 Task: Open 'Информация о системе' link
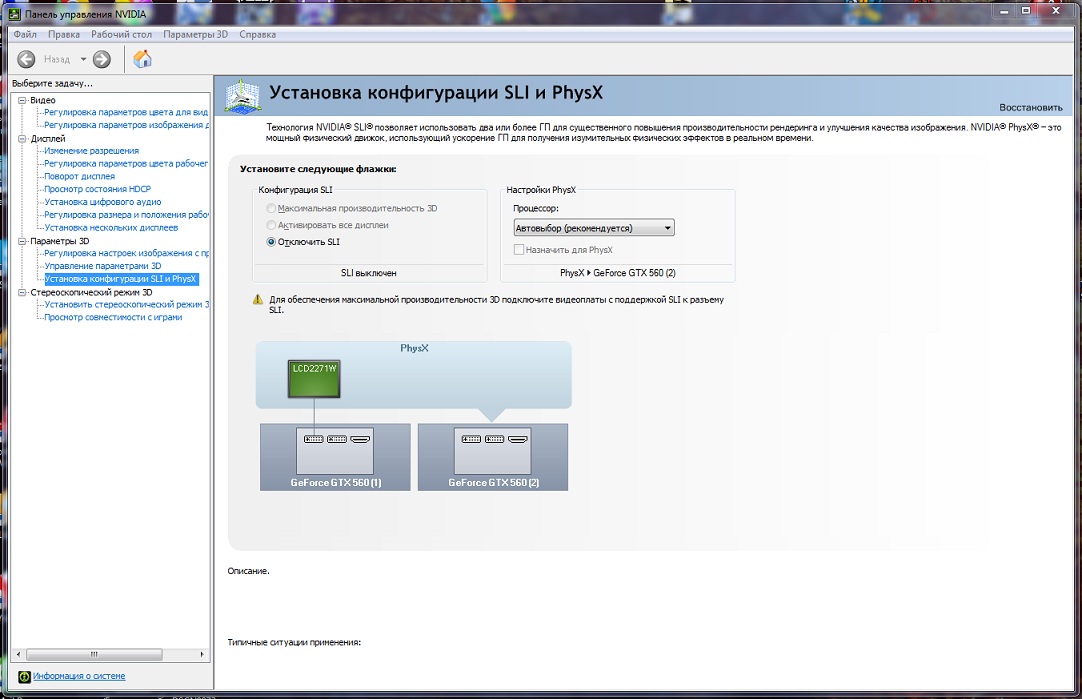tap(79, 676)
